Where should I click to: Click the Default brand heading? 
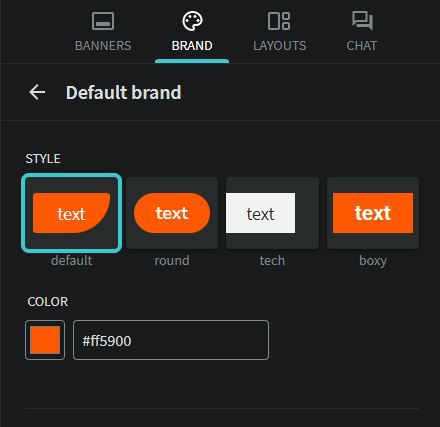pyautogui.click(x=124, y=92)
